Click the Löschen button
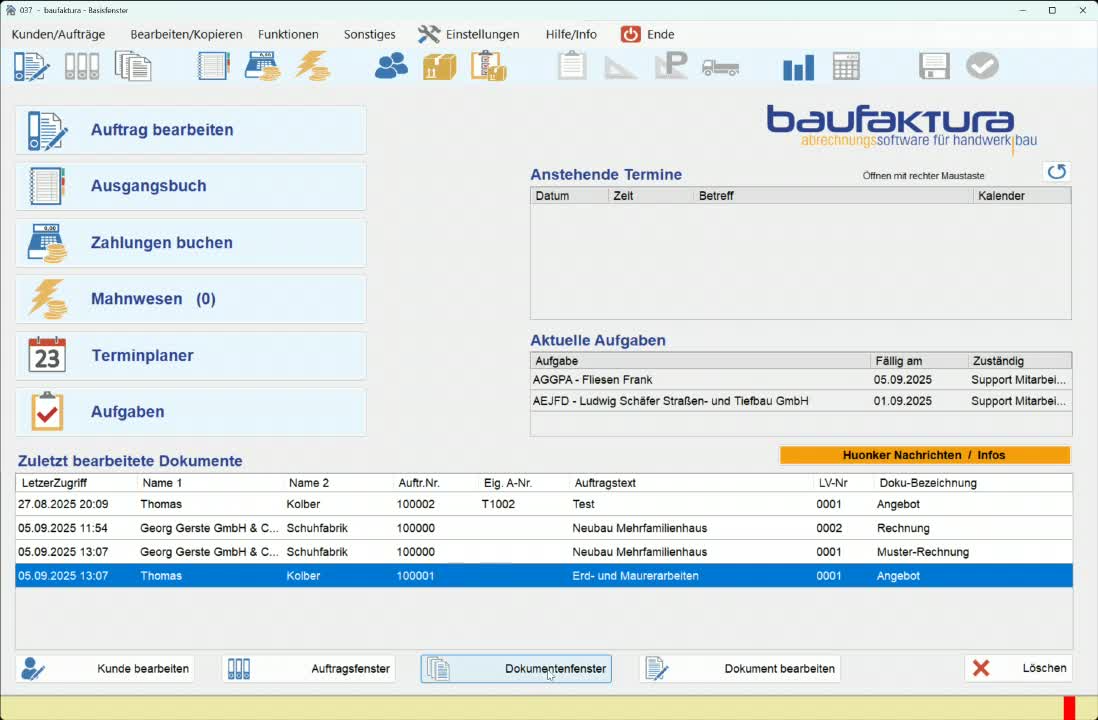The height and width of the screenshot is (720, 1098). point(1019,668)
